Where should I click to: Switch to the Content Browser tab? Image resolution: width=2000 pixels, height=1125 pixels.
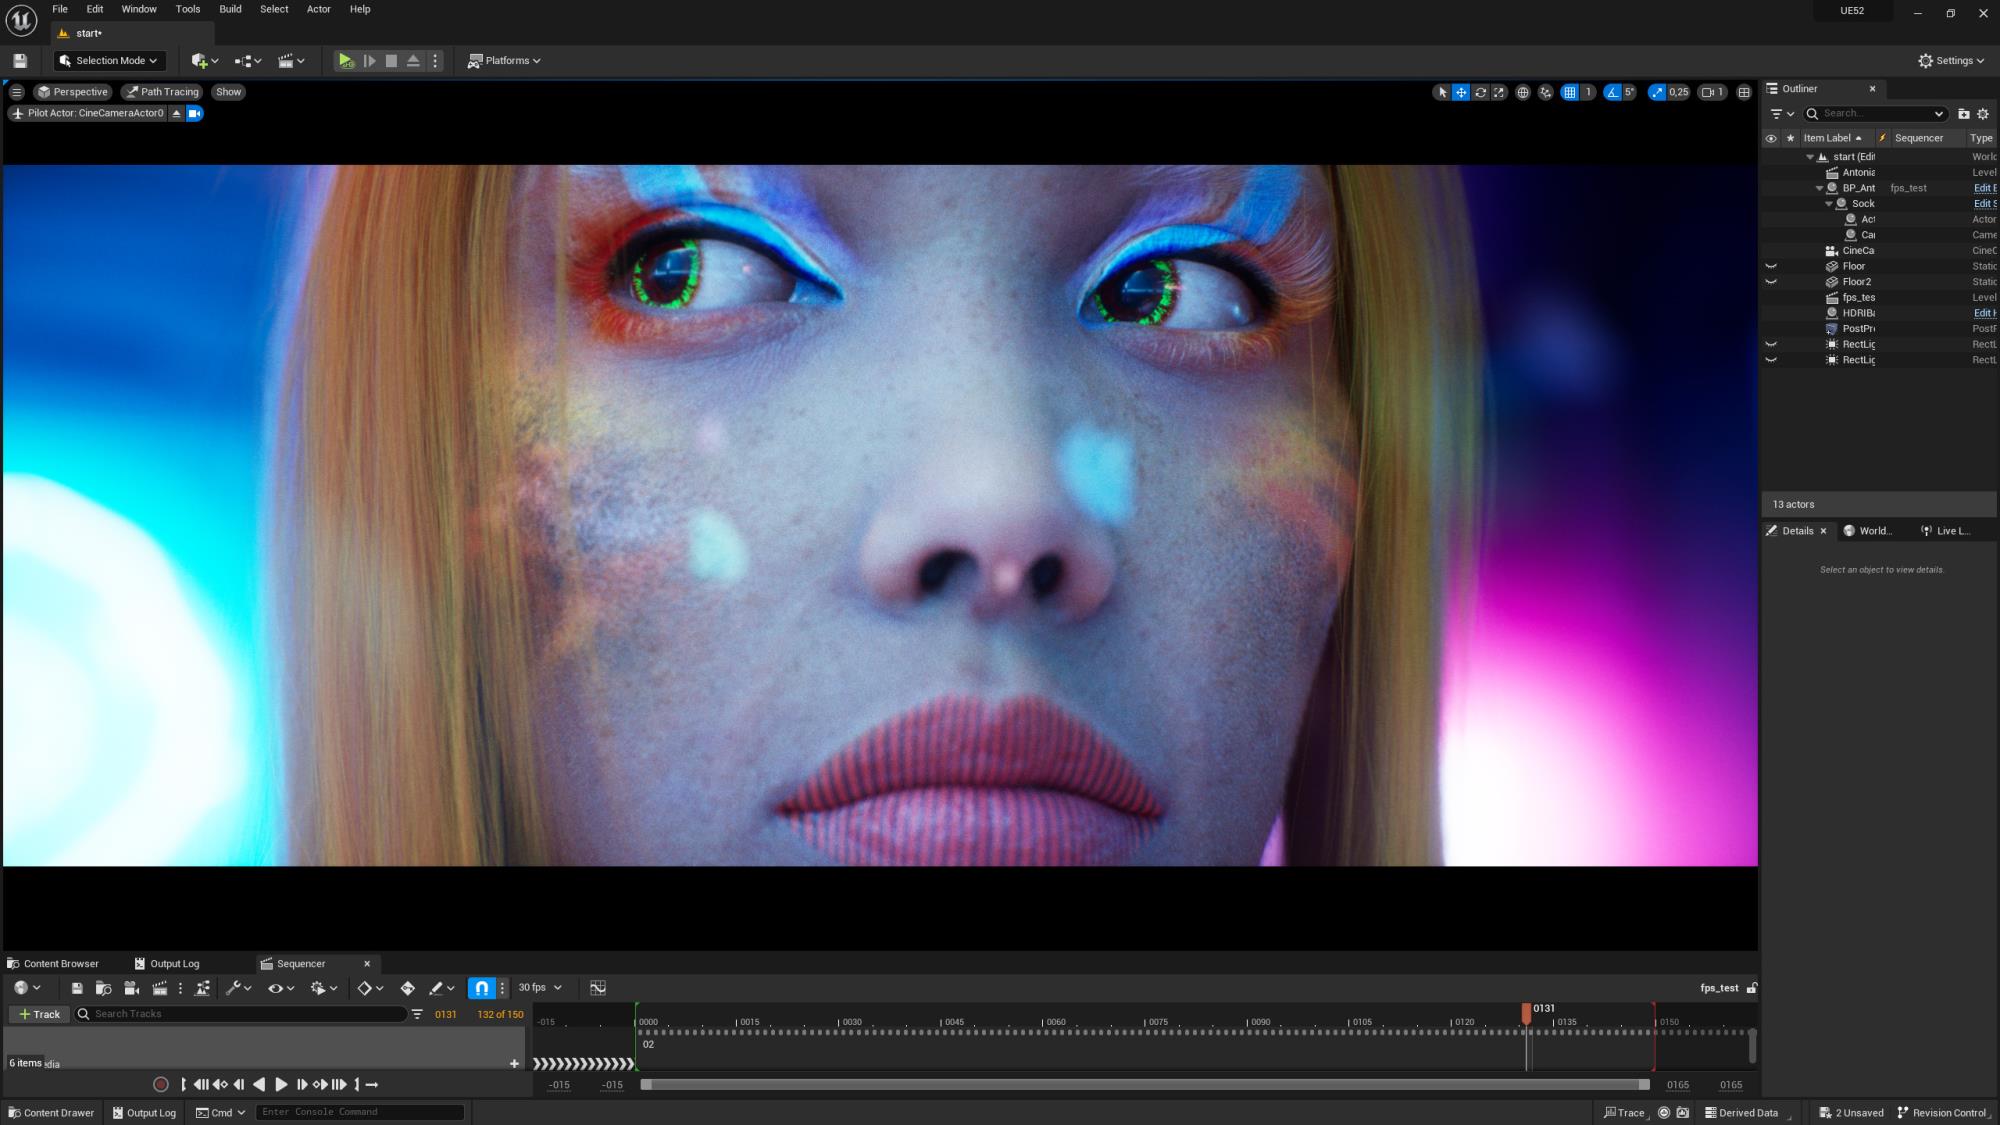pos(53,964)
